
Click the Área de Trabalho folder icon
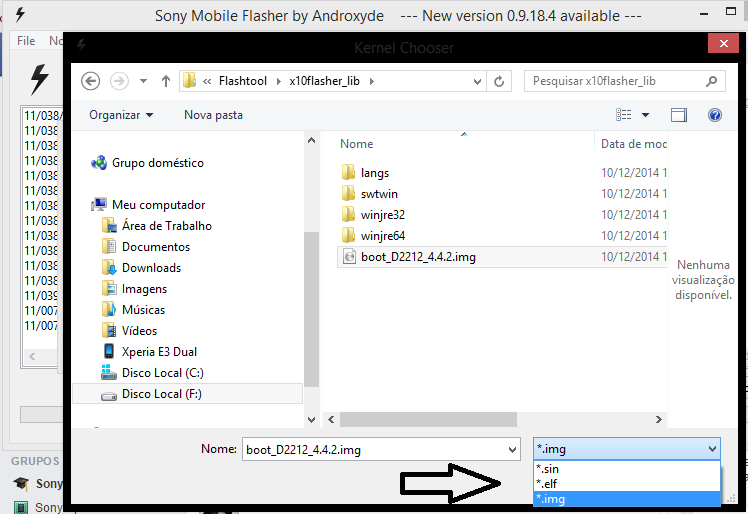[x=109, y=225]
